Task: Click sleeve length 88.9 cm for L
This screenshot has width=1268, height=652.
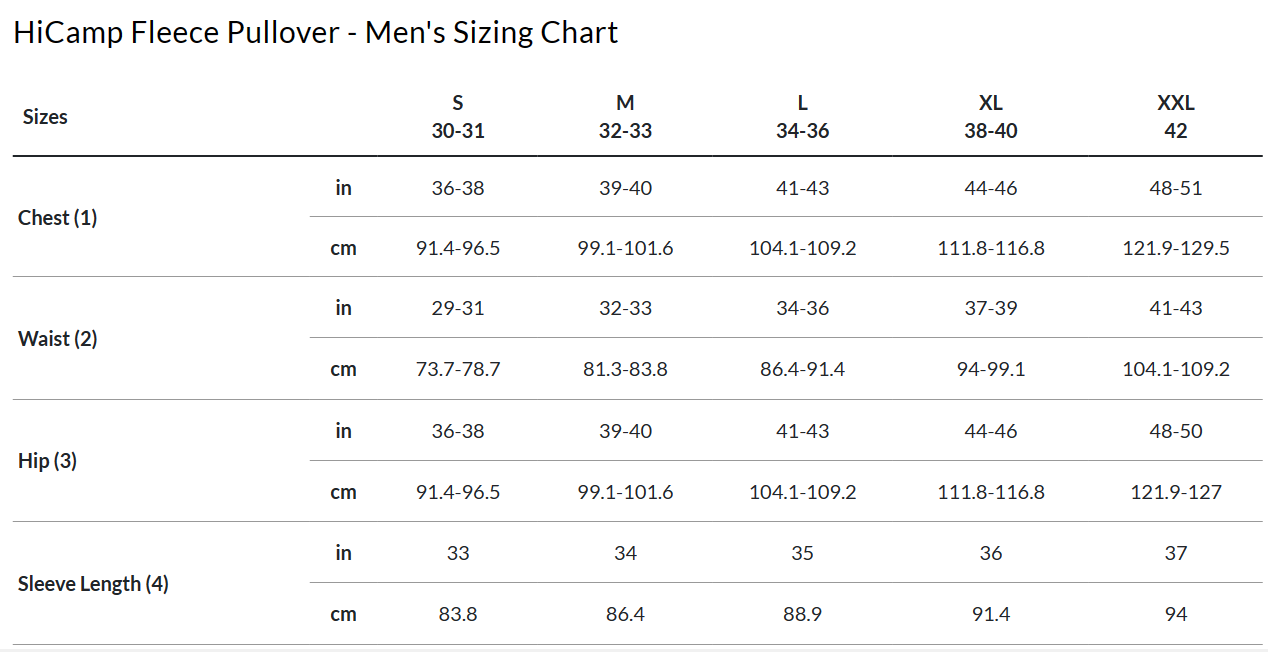Action: pos(802,614)
